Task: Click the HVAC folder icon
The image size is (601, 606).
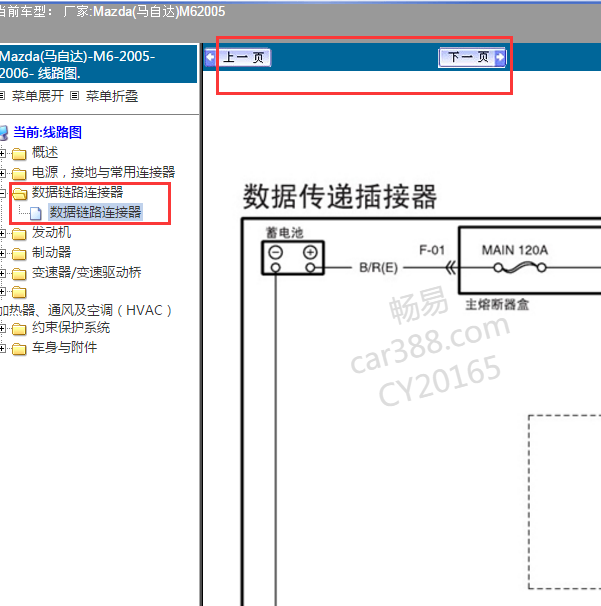Action: (19, 292)
